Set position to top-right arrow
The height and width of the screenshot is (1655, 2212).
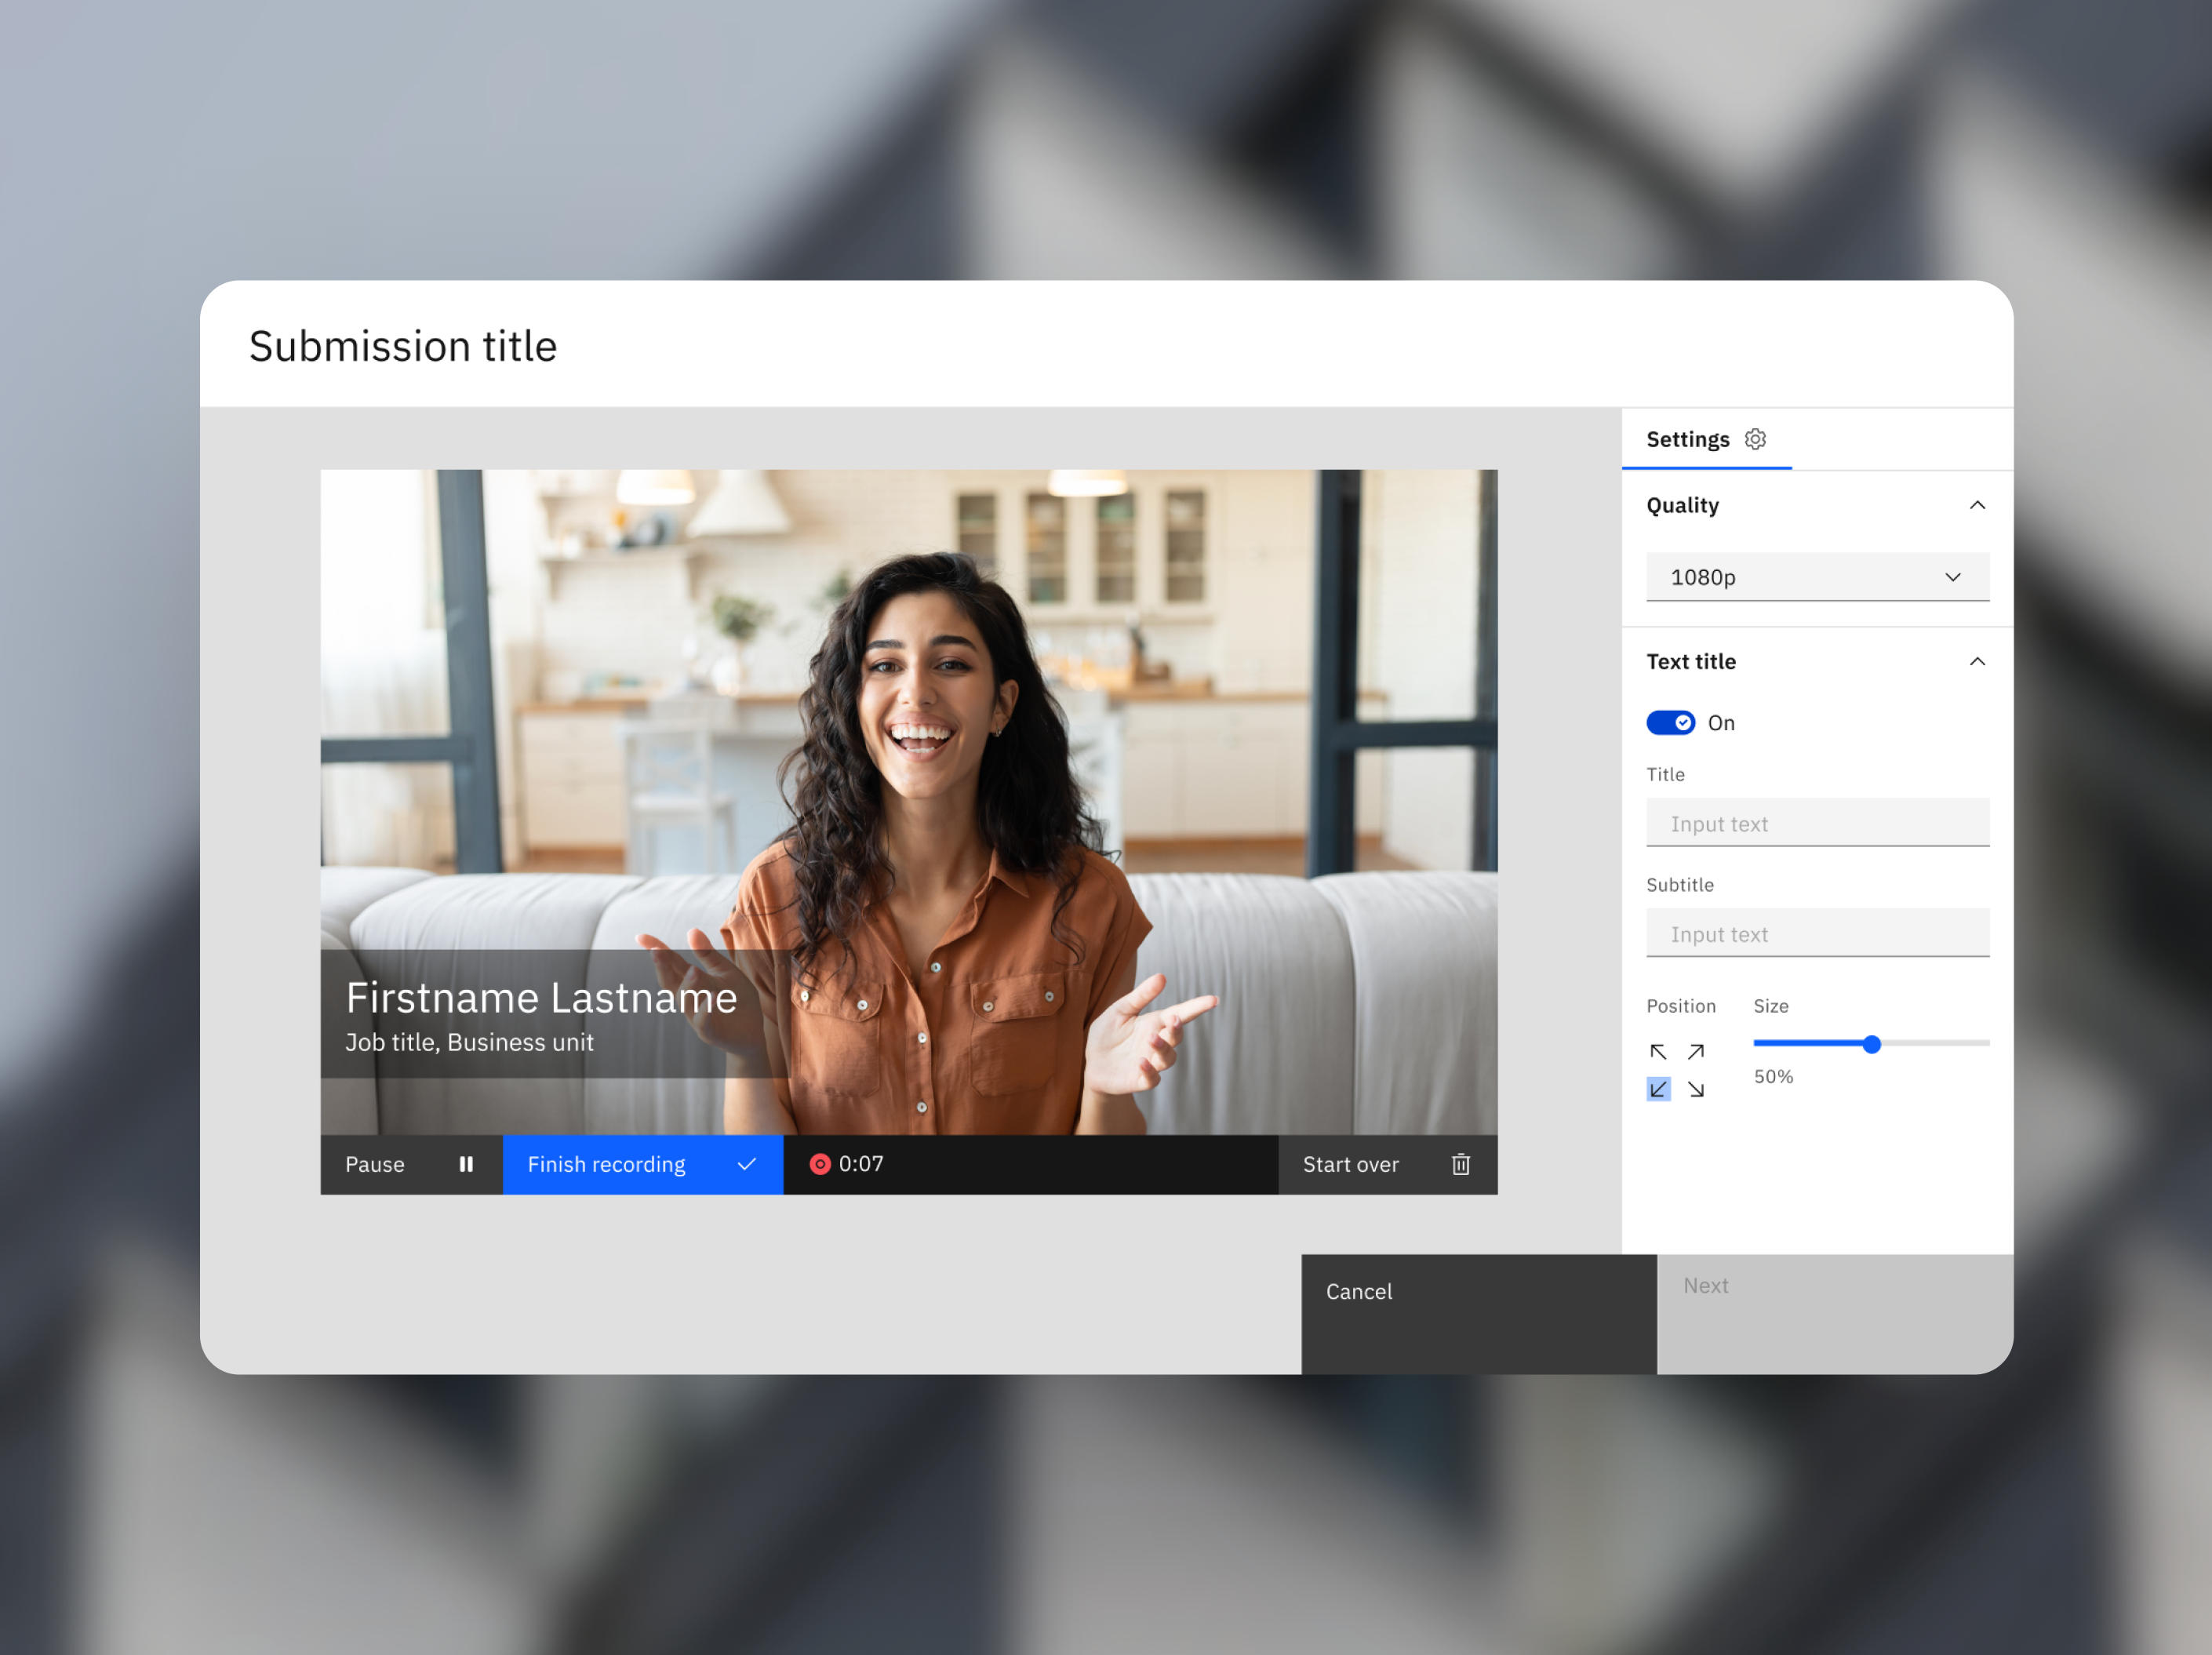pyautogui.click(x=1696, y=1052)
